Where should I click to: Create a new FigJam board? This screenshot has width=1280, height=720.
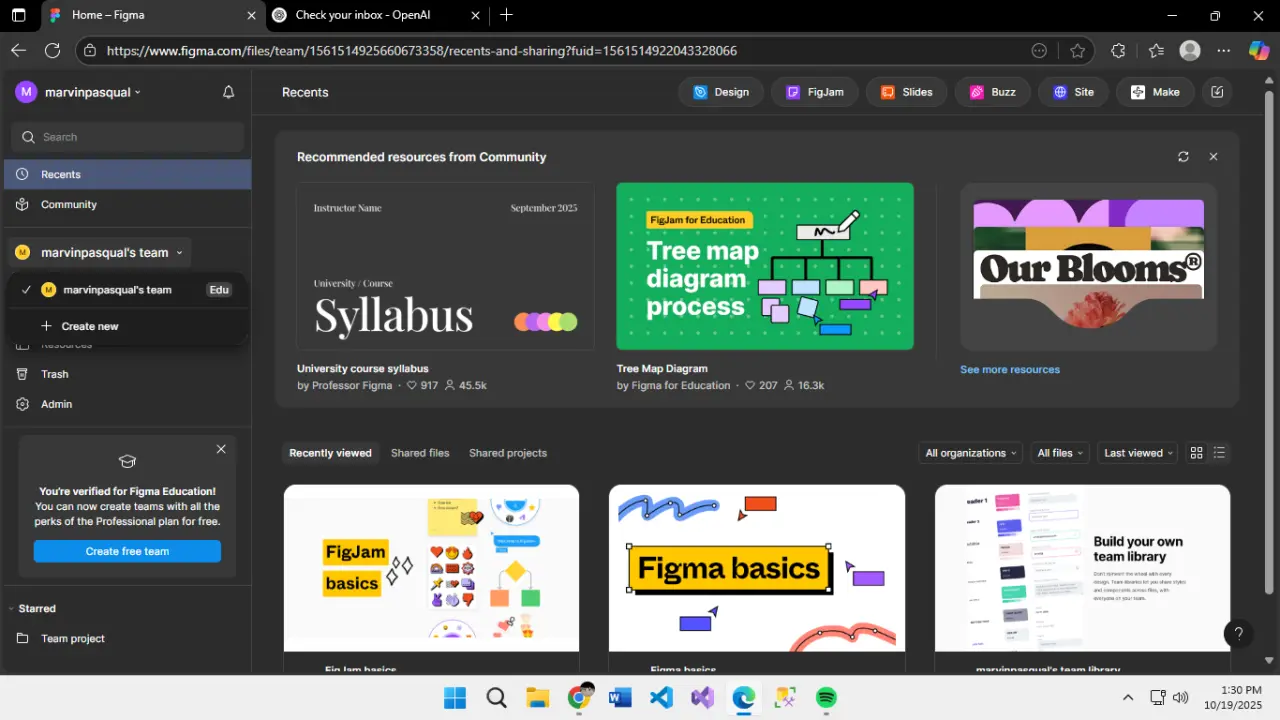click(x=815, y=92)
